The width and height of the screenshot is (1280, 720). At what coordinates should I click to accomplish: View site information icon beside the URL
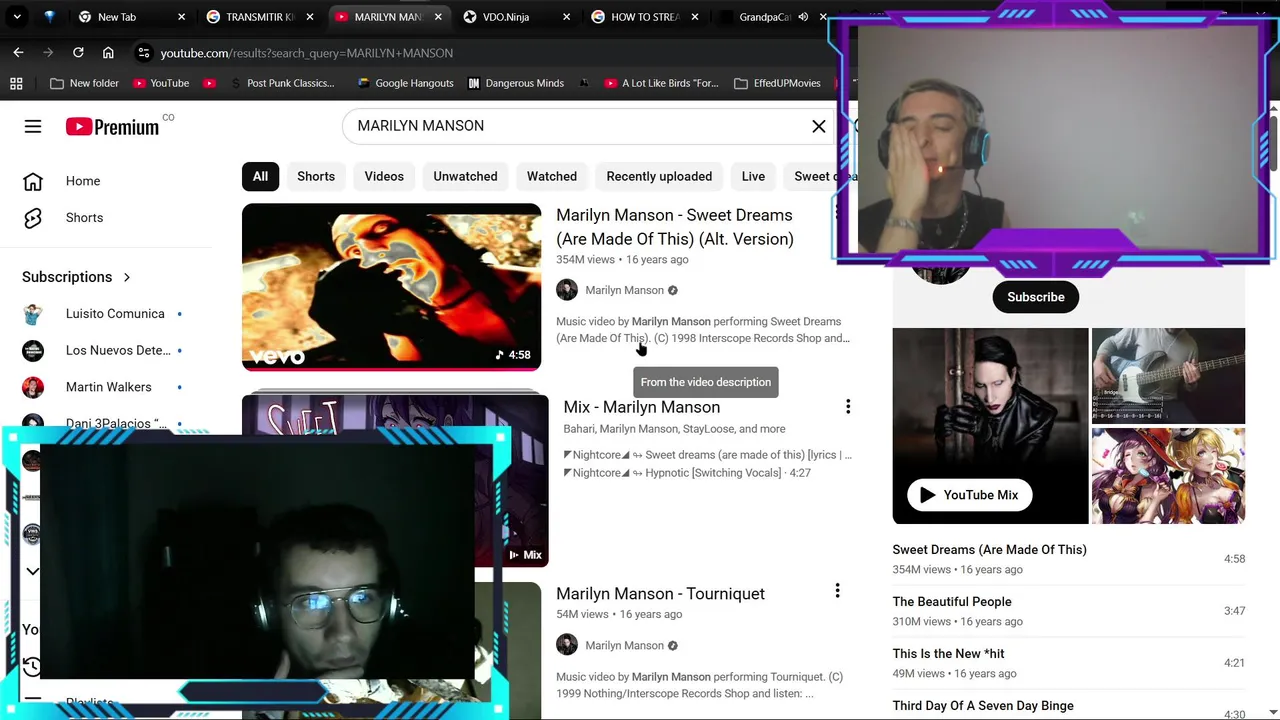[x=144, y=52]
